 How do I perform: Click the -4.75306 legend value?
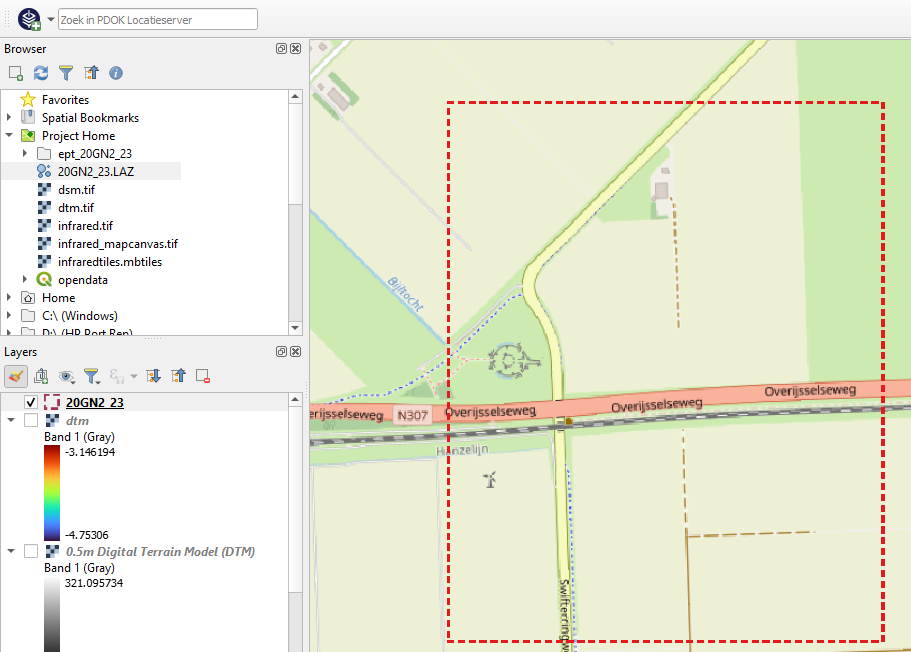pos(87,535)
